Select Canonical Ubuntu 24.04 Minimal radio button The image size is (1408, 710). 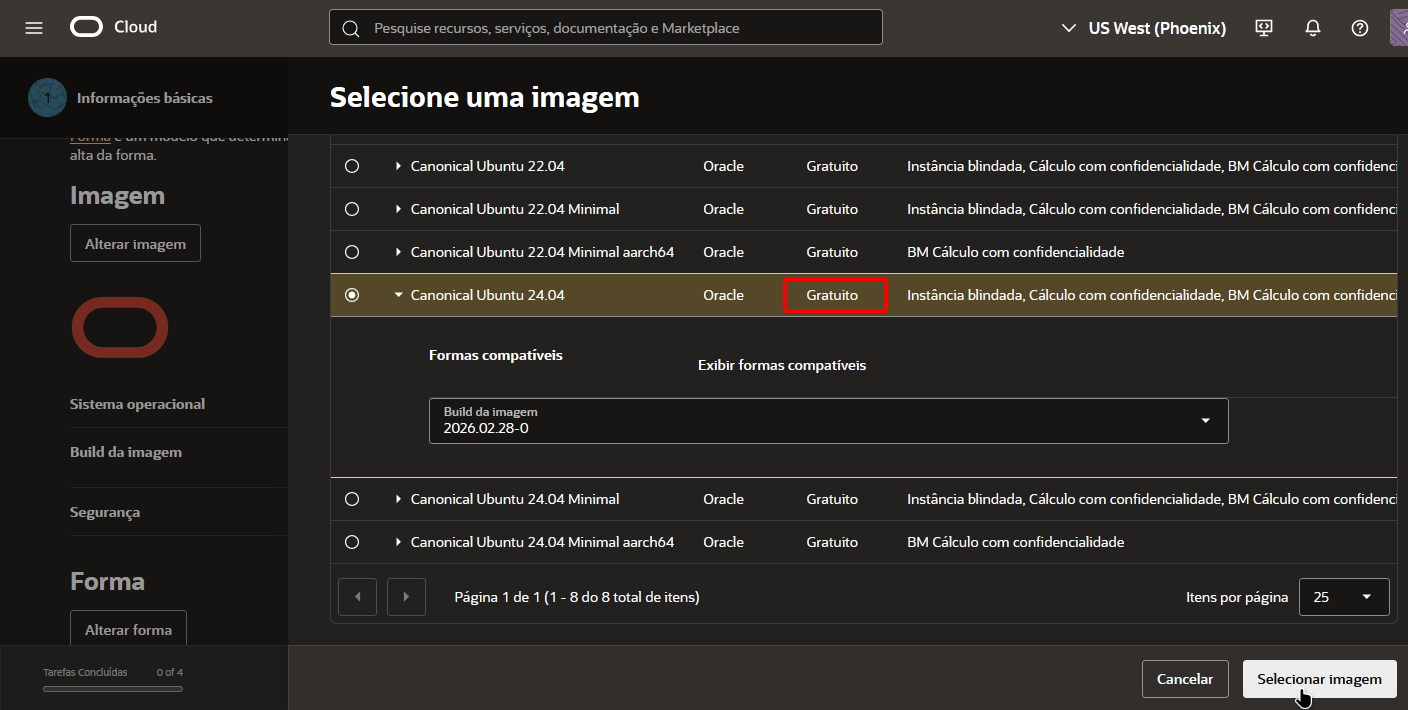pos(352,498)
